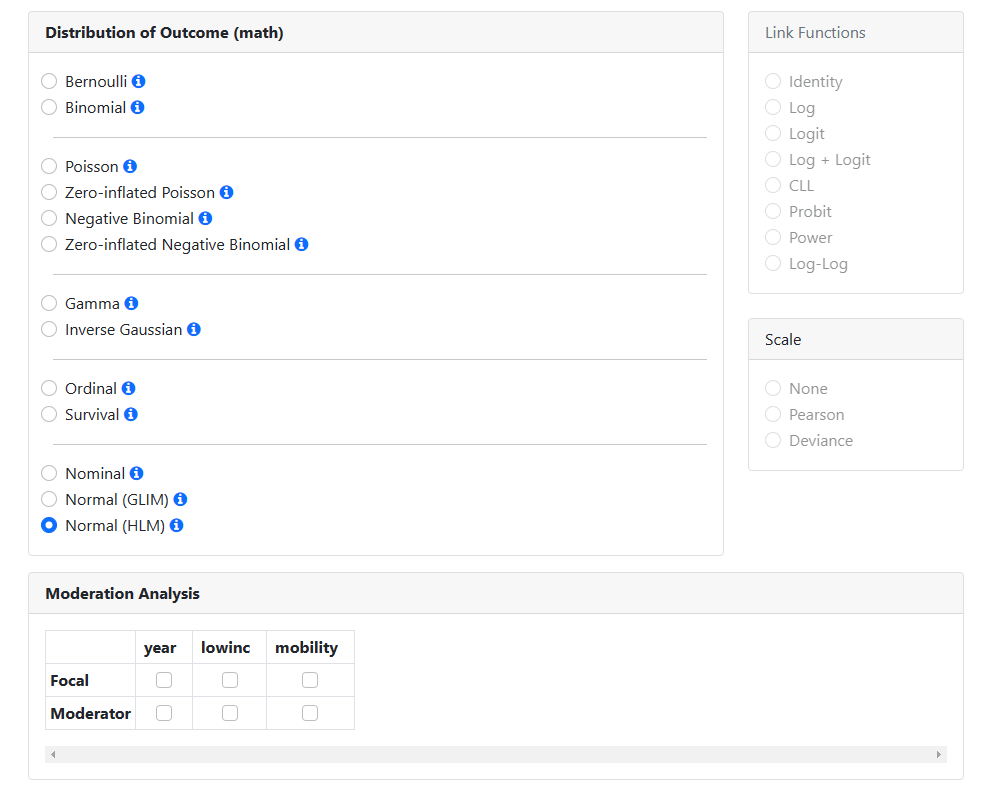Show info for Normal (HLM) option

tap(177, 525)
